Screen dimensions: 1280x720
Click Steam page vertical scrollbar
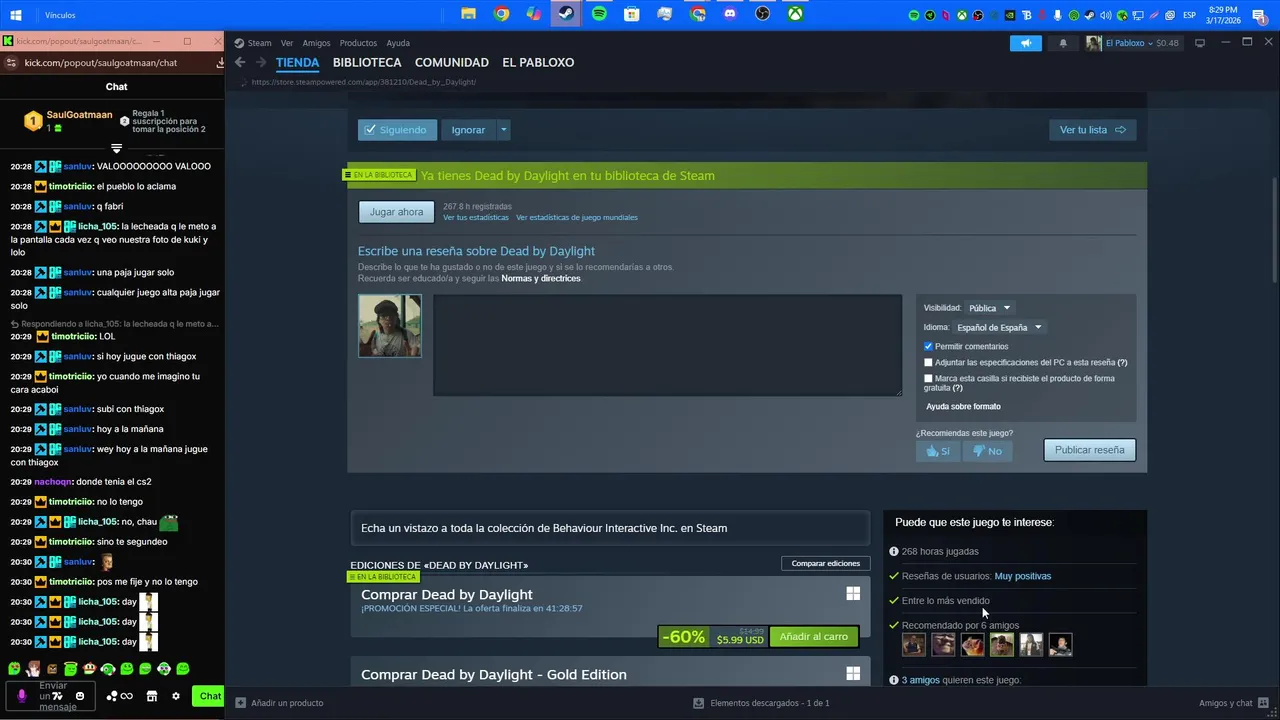(x=1273, y=230)
